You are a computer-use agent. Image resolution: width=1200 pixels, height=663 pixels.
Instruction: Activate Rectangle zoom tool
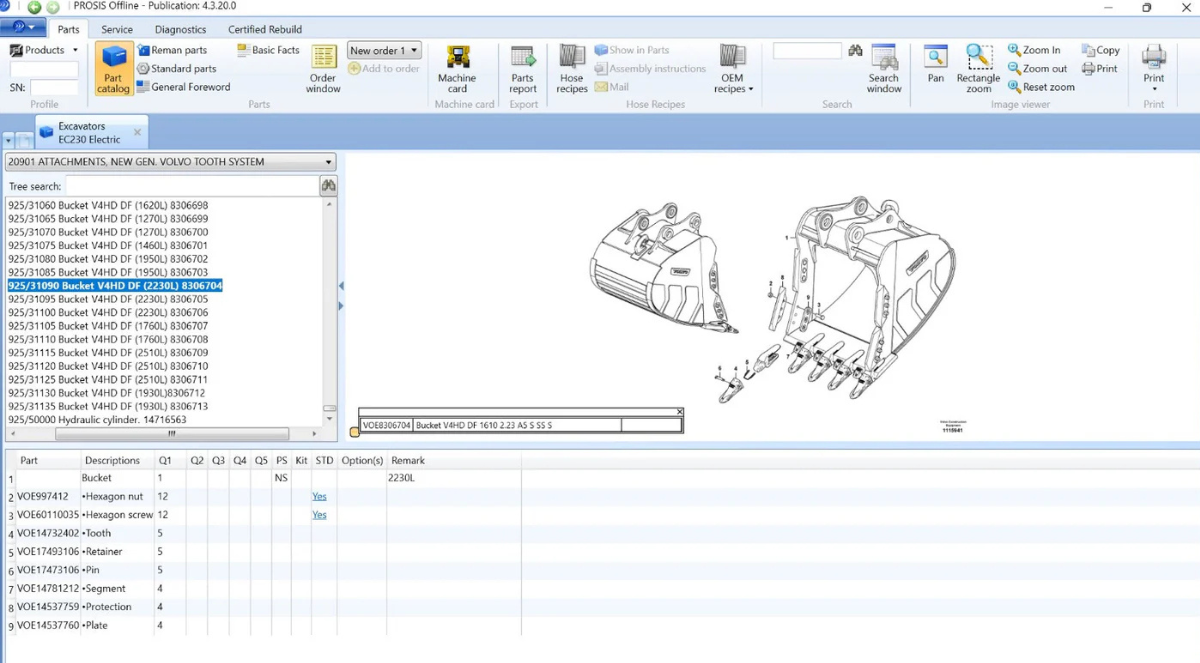[978, 69]
